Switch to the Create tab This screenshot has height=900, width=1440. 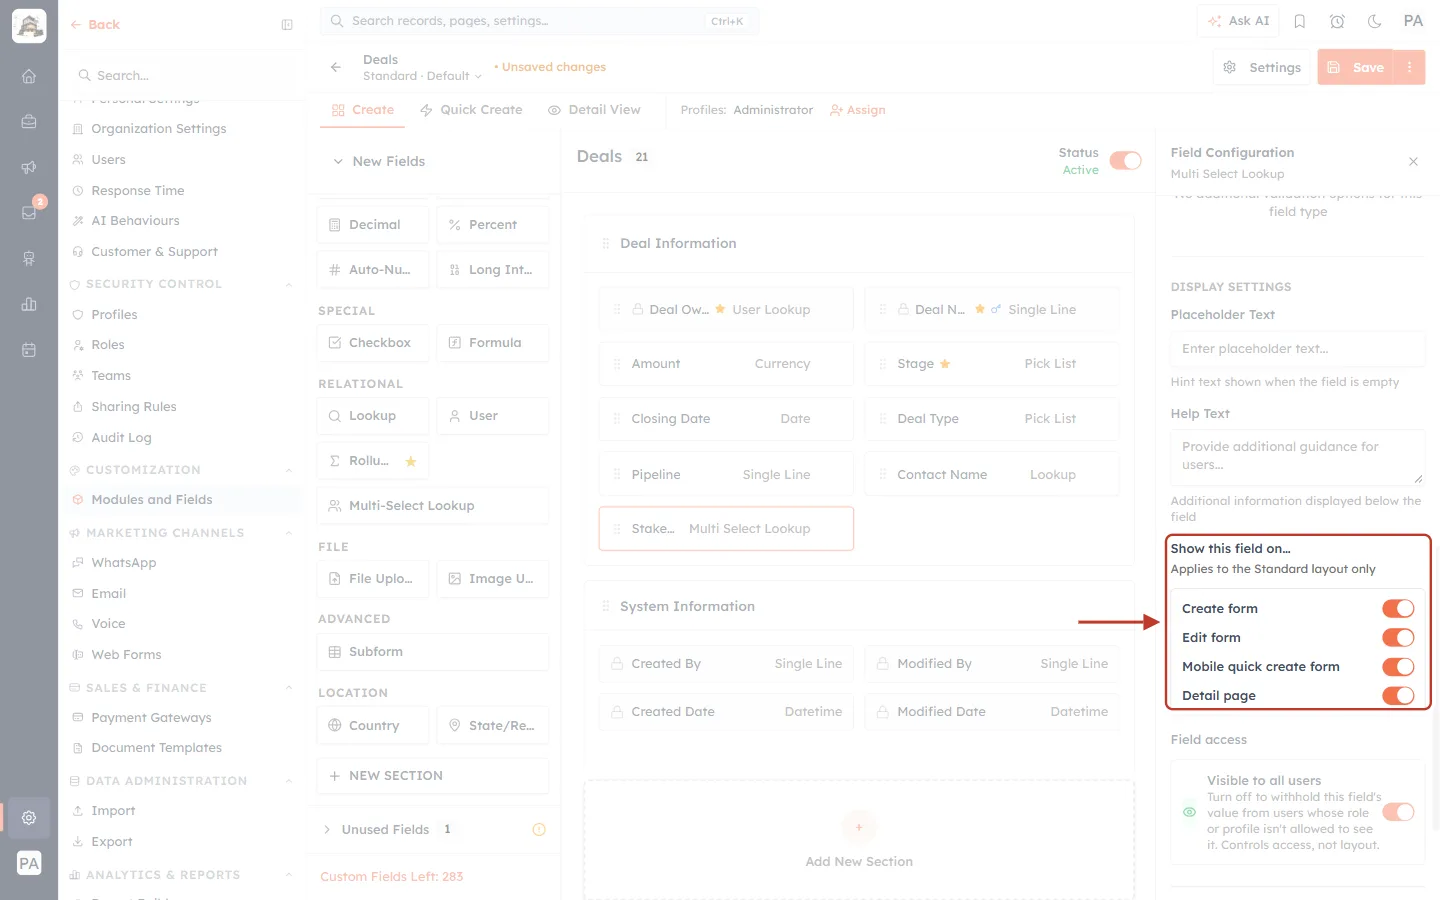coord(363,110)
